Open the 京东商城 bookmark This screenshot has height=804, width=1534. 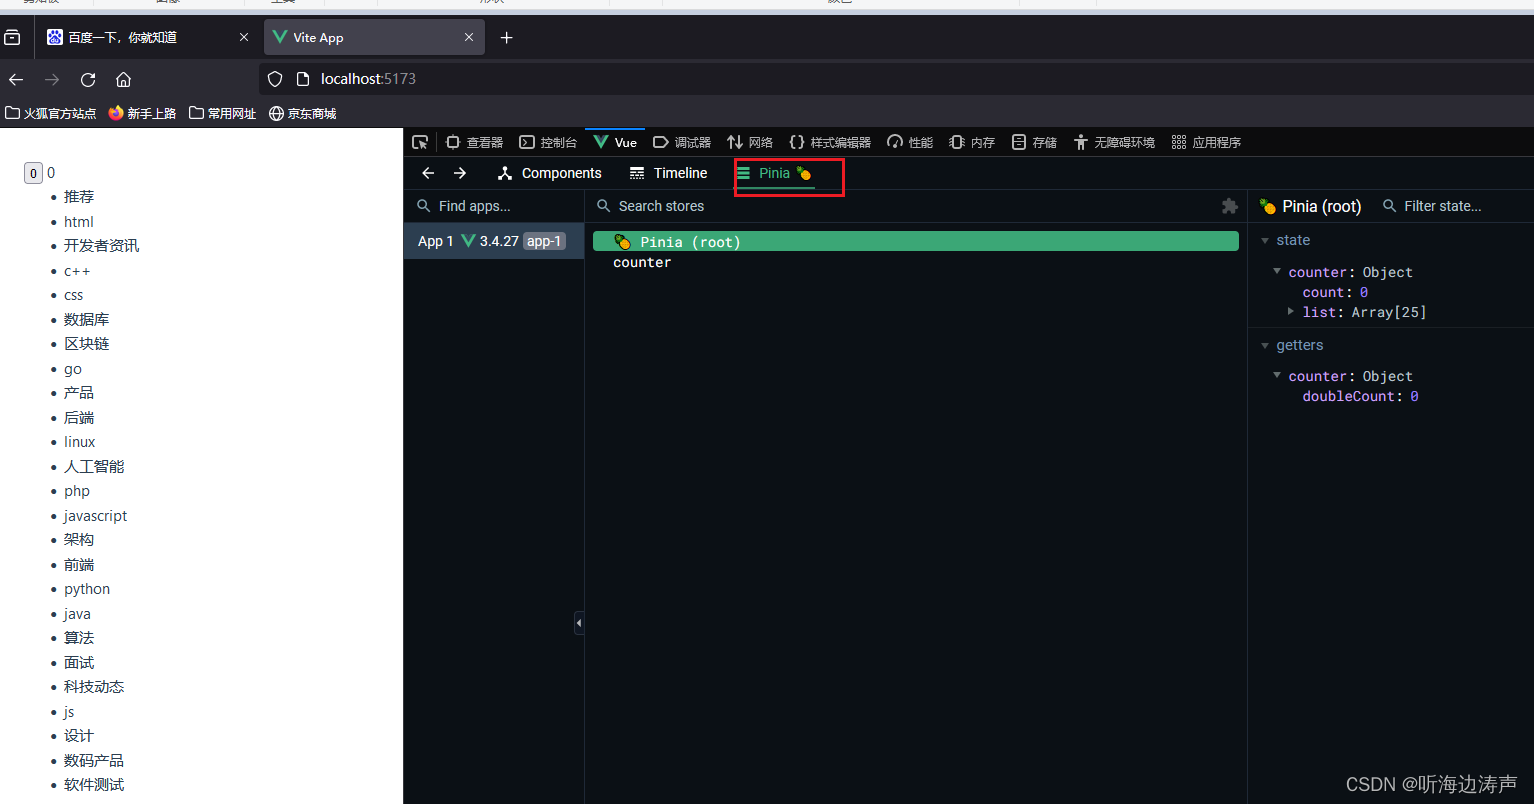click(303, 113)
